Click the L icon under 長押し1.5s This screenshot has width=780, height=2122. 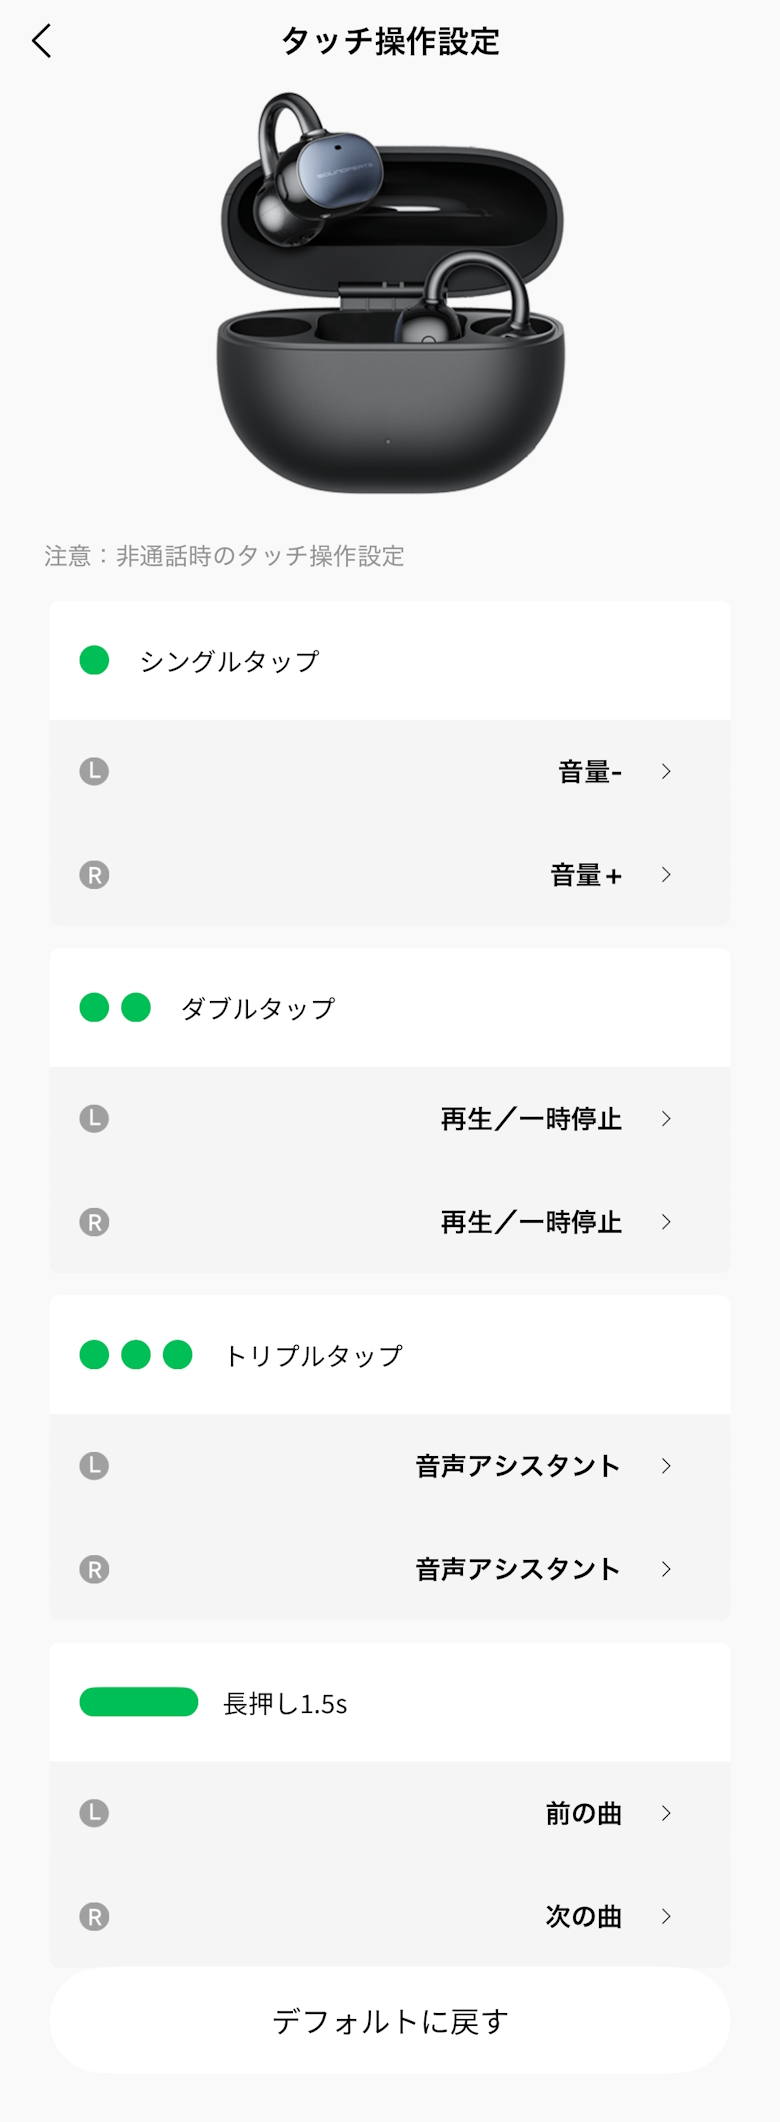click(x=94, y=1813)
